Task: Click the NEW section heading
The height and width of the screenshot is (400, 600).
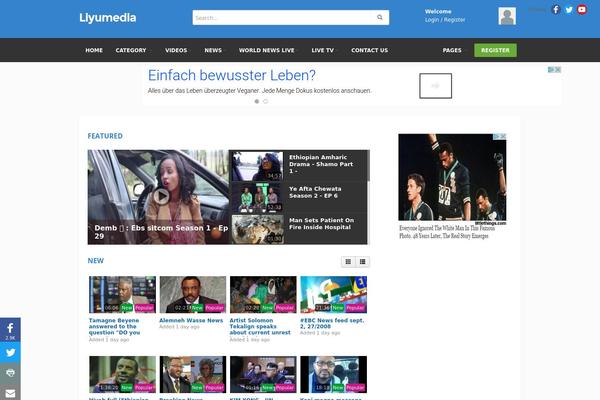Action: [x=96, y=261]
